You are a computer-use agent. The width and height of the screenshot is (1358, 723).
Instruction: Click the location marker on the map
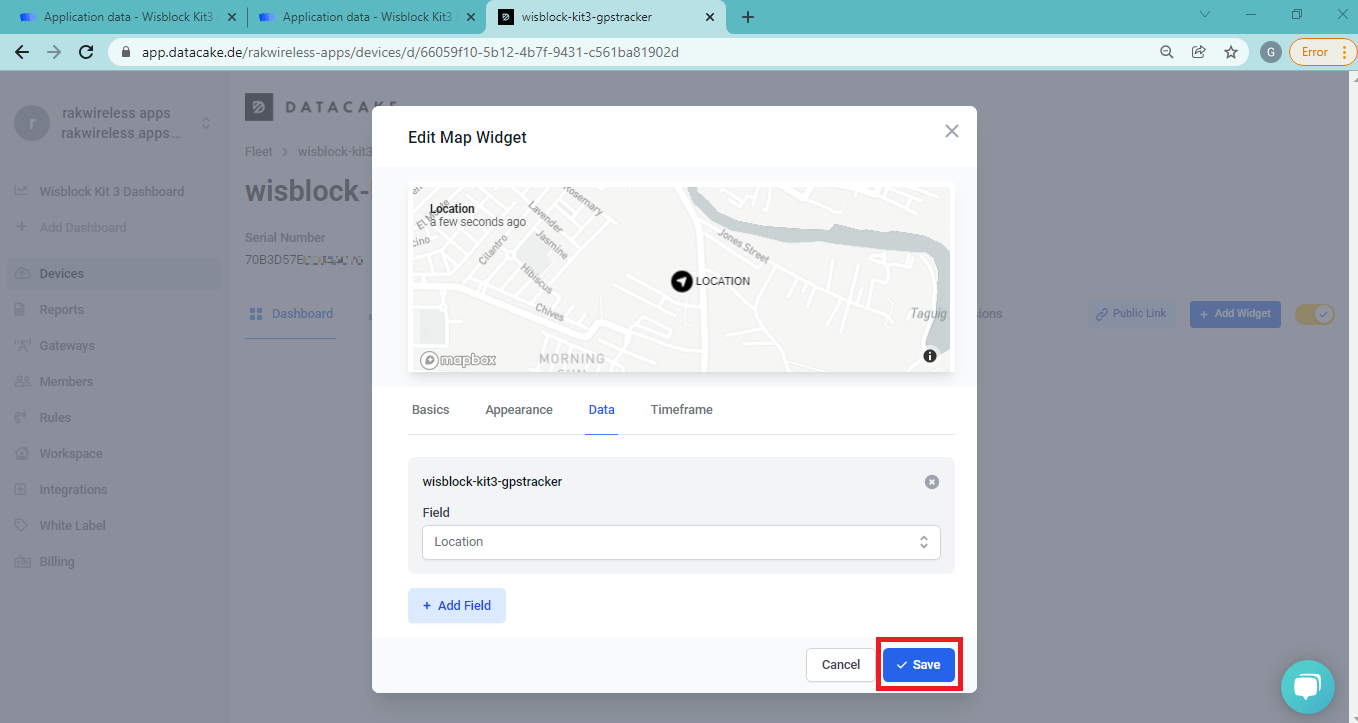coord(681,281)
